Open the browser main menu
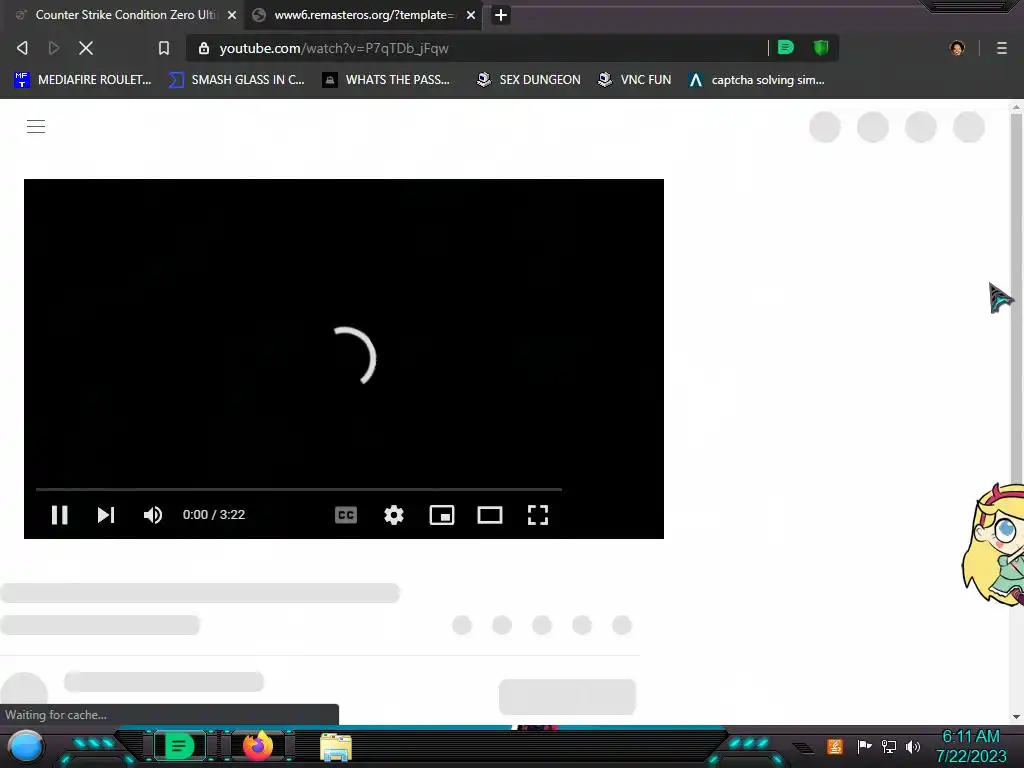Image resolution: width=1024 pixels, height=768 pixels. coord(1001,48)
